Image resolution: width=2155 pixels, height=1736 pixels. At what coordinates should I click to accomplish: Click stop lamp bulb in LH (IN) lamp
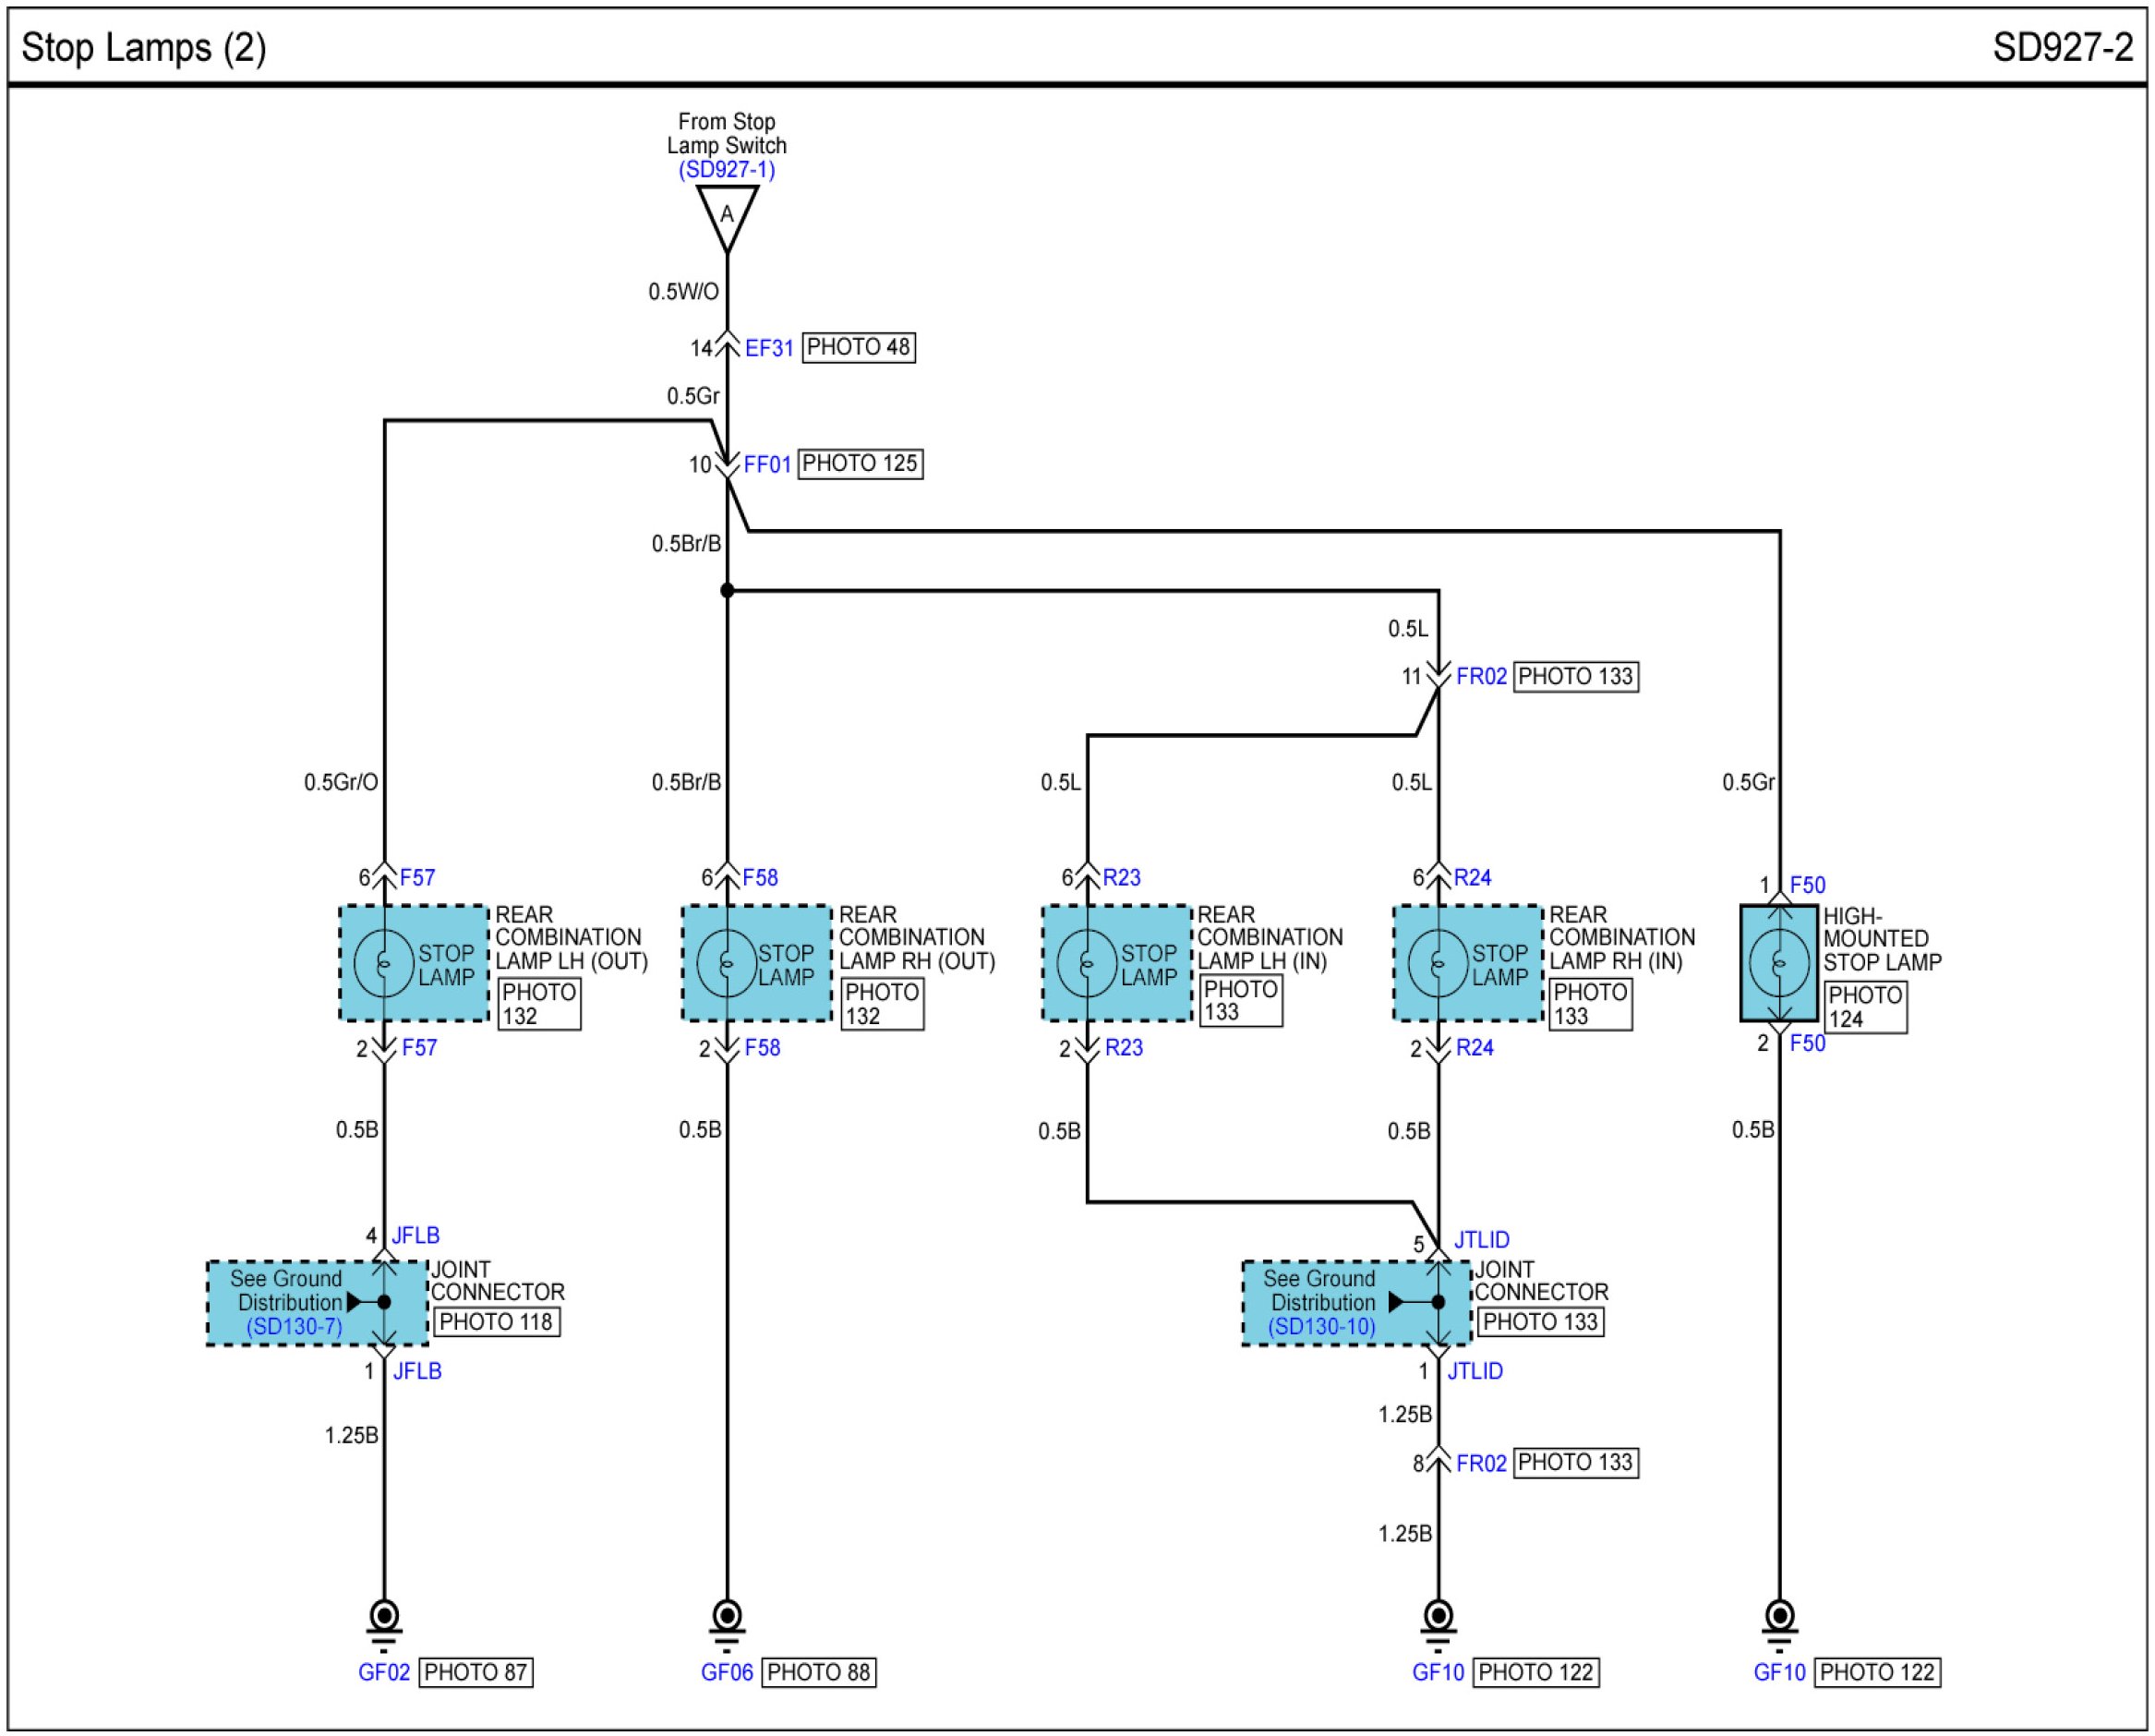[1087, 963]
